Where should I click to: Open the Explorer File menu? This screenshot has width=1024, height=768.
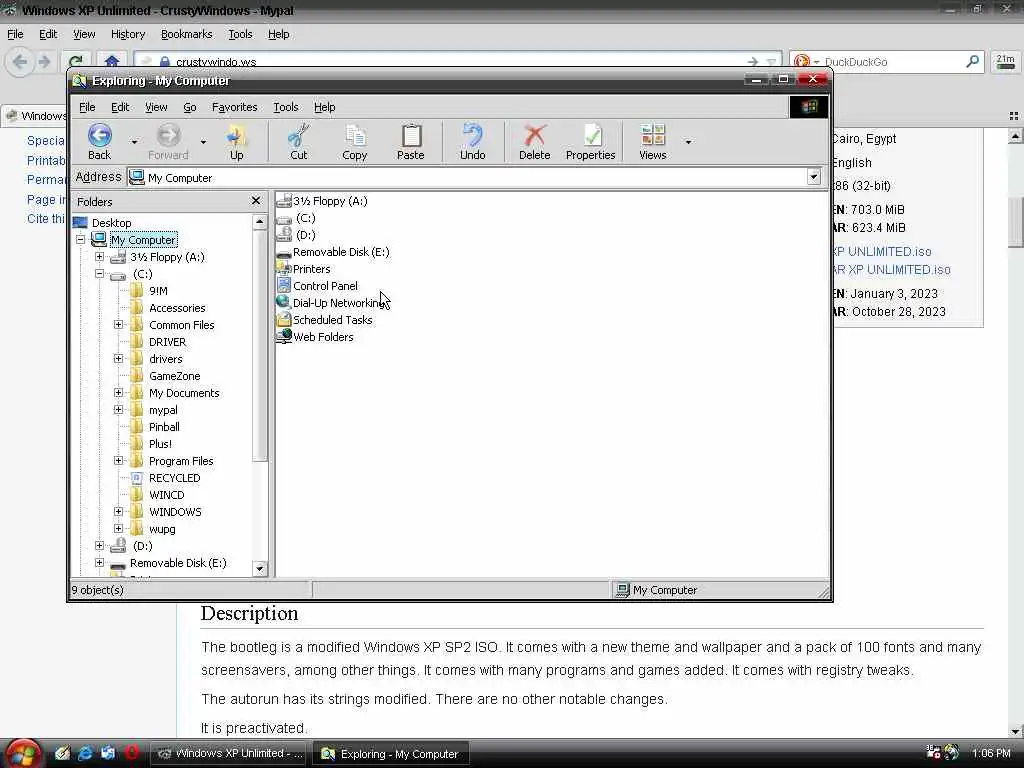click(87, 107)
